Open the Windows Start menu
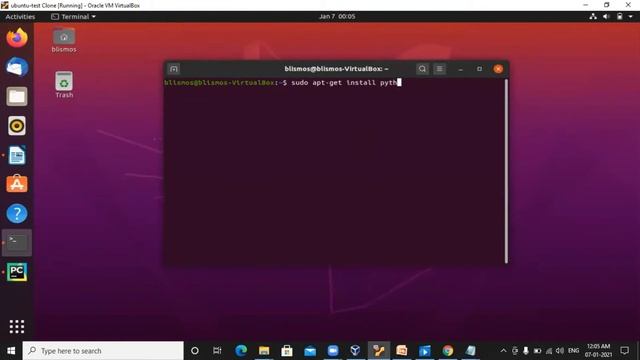 [11, 351]
